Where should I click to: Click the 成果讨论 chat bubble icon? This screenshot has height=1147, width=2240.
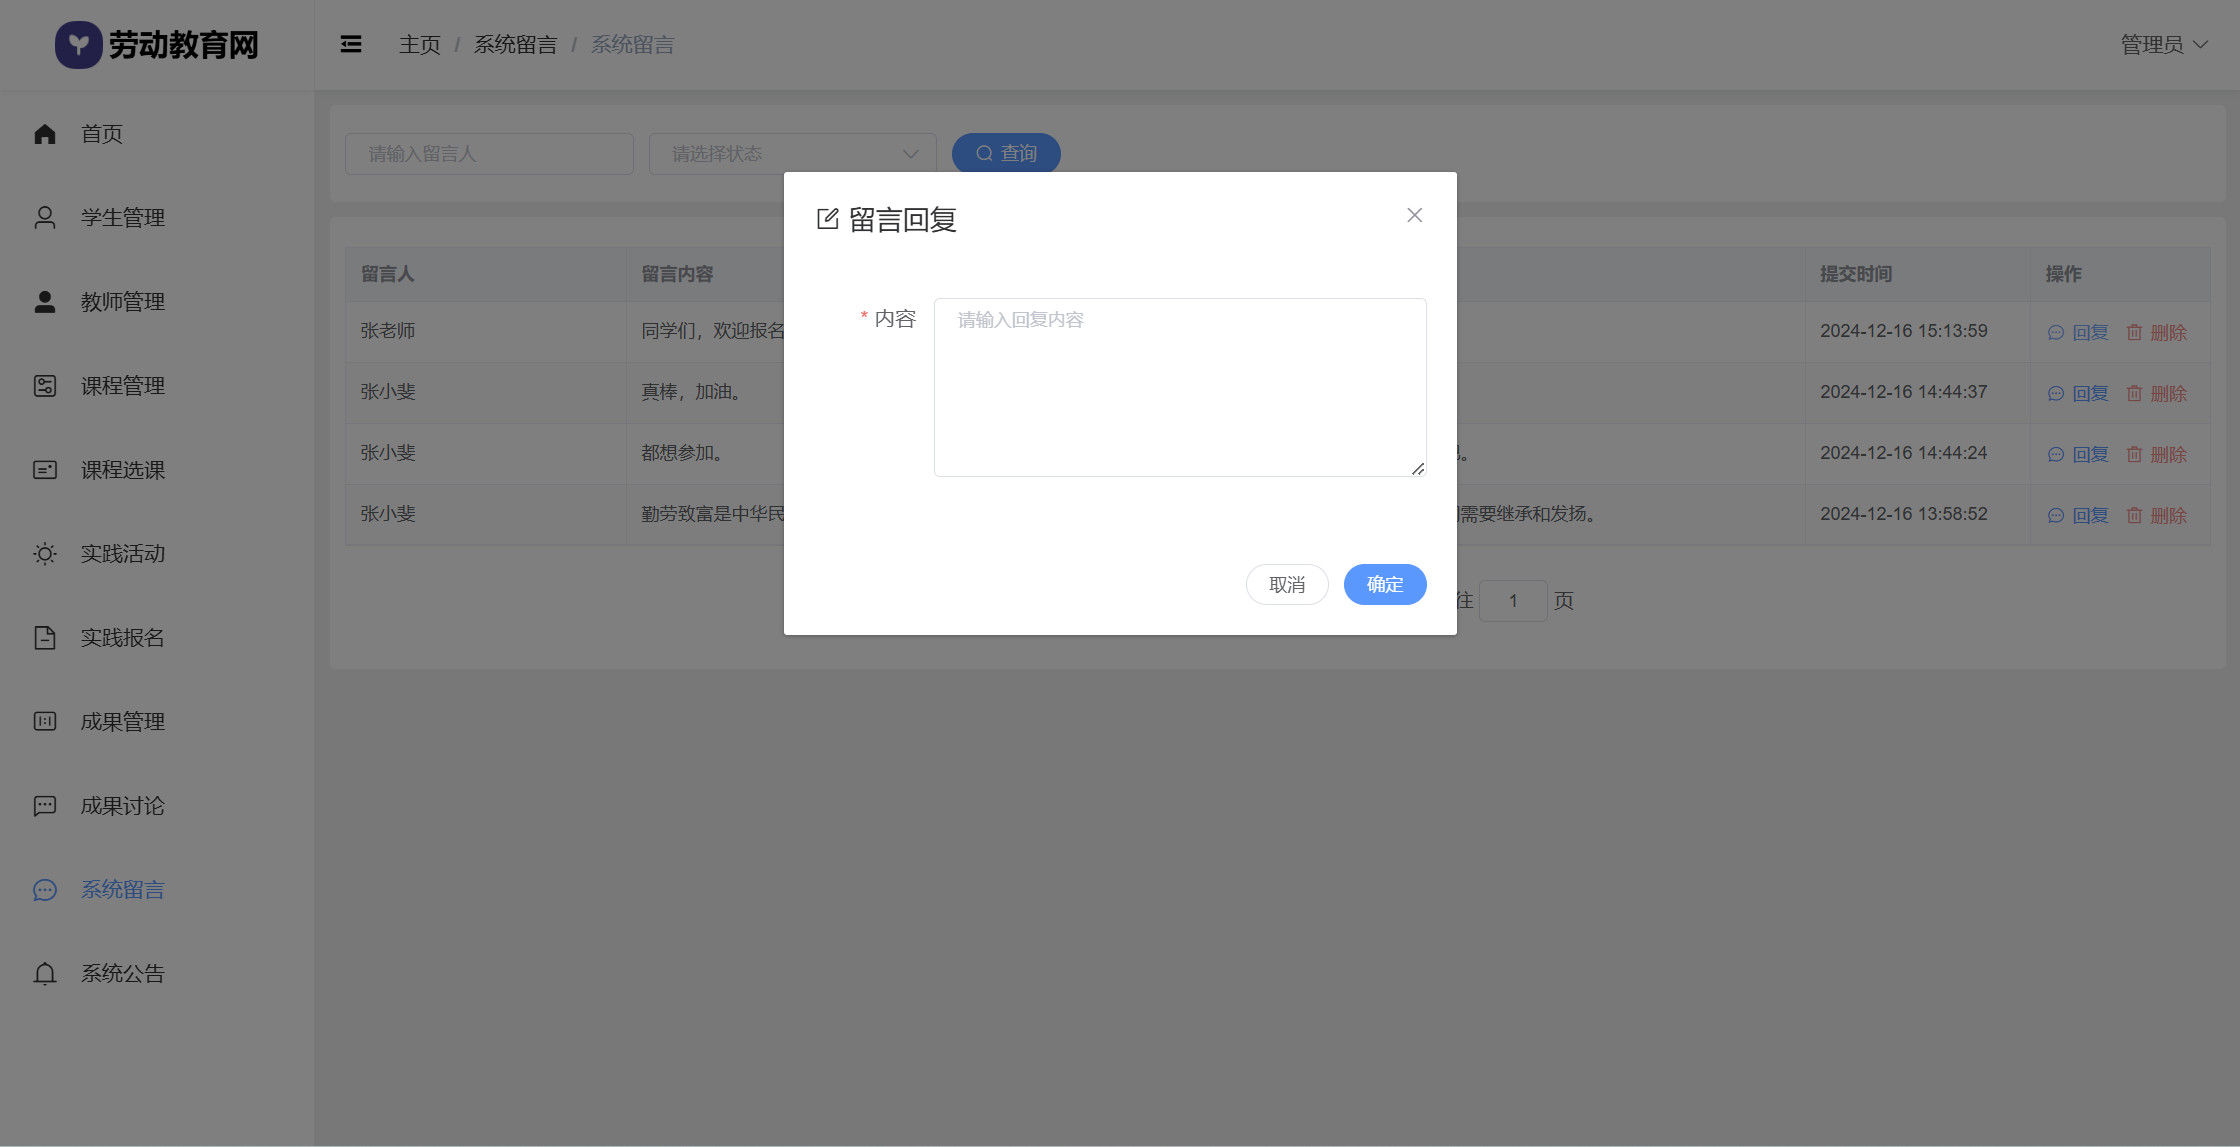[x=45, y=806]
